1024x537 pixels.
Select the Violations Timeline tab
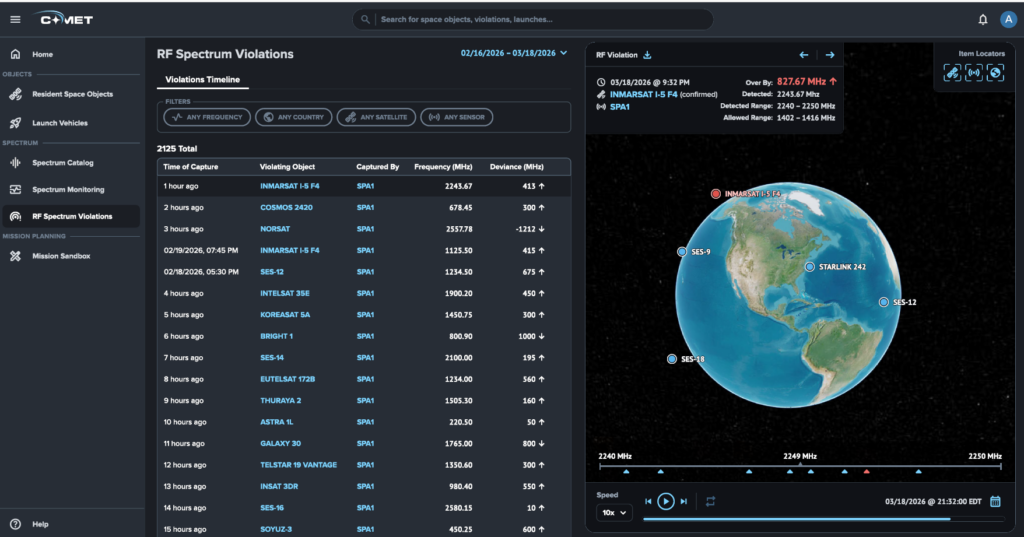tap(203, 80)
